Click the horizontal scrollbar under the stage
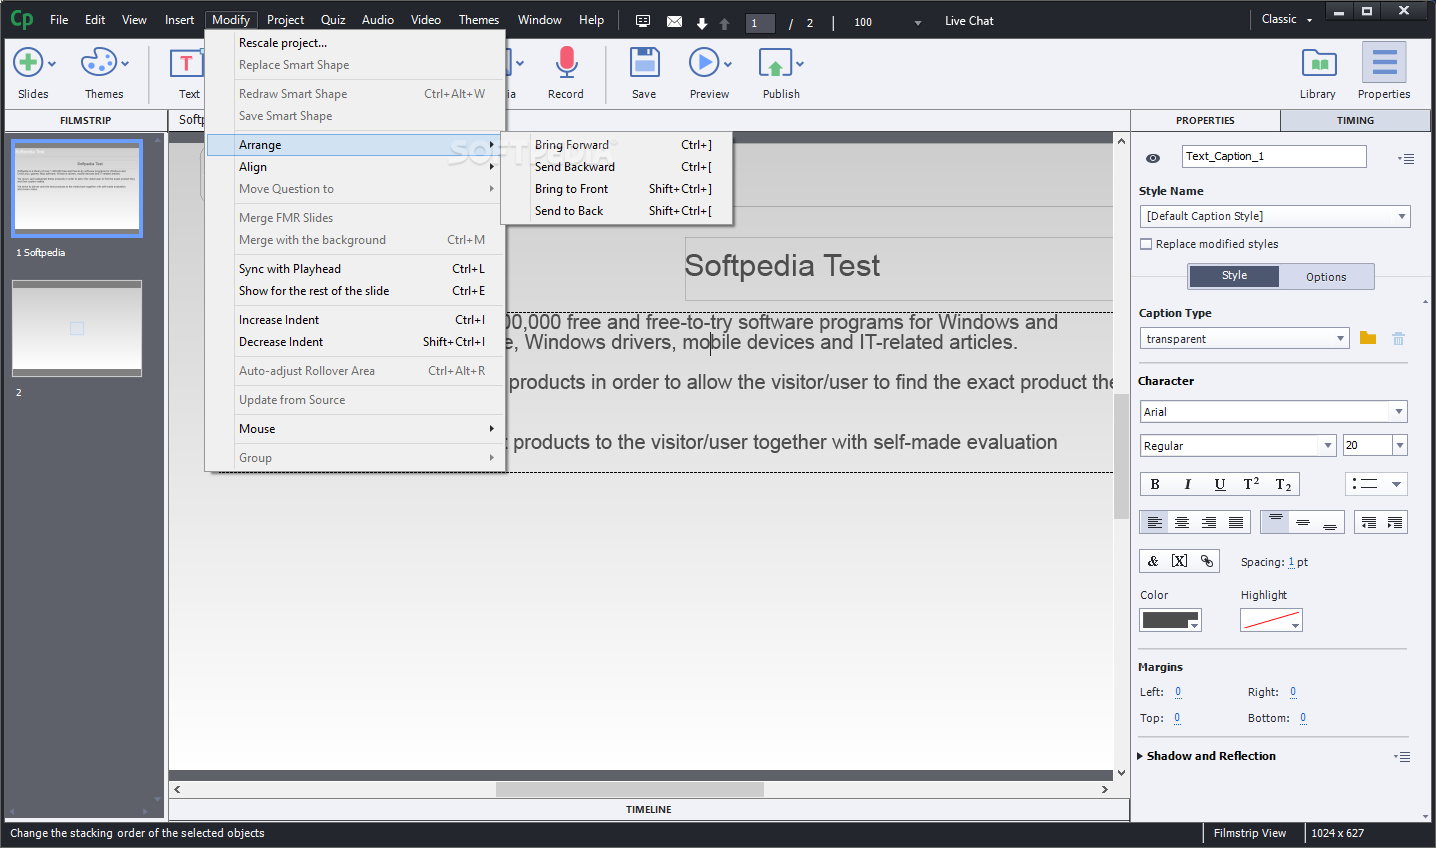Viewport: 1436px width, 848px height. pos(630,789)
